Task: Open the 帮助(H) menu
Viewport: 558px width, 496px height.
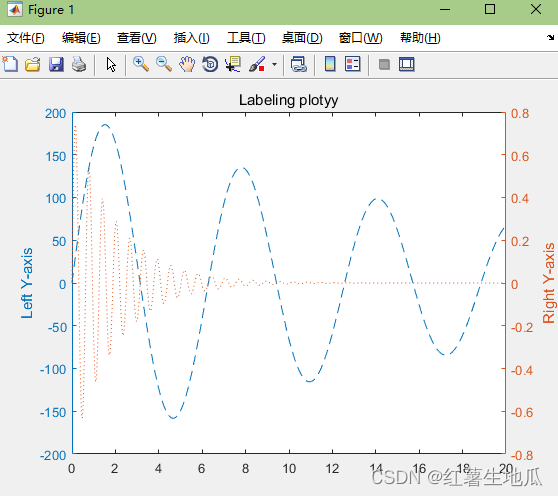Action: coord(420,38)
